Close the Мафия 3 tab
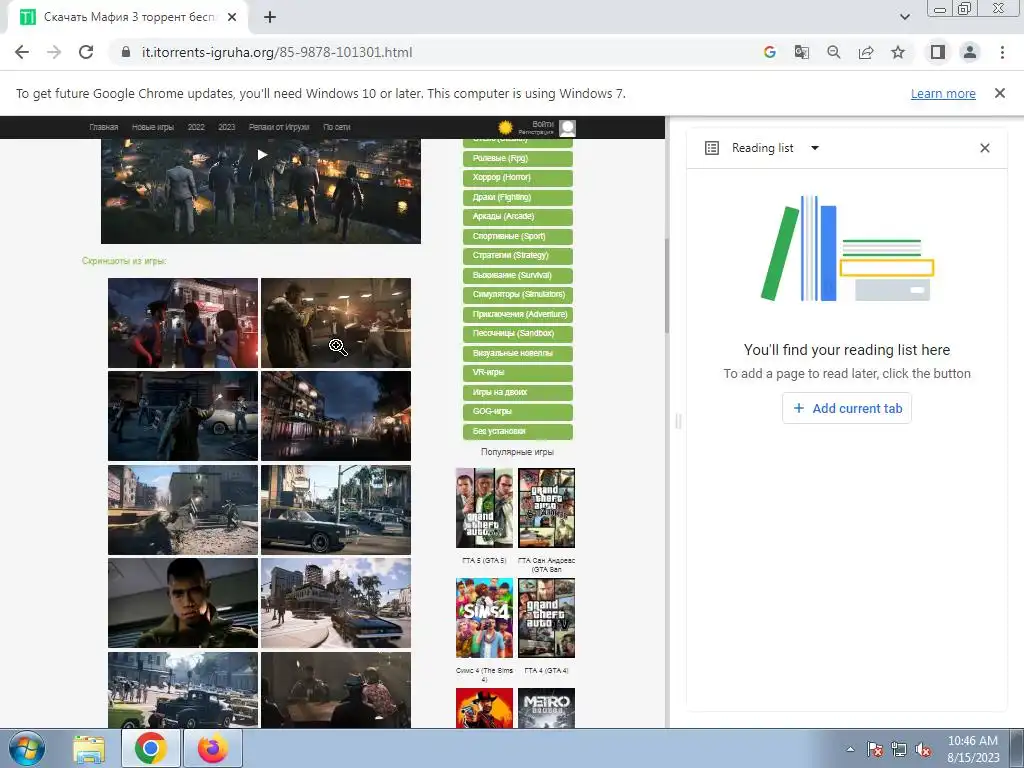The height and width of the screenshot is (768, 1024). click(232, 18)
